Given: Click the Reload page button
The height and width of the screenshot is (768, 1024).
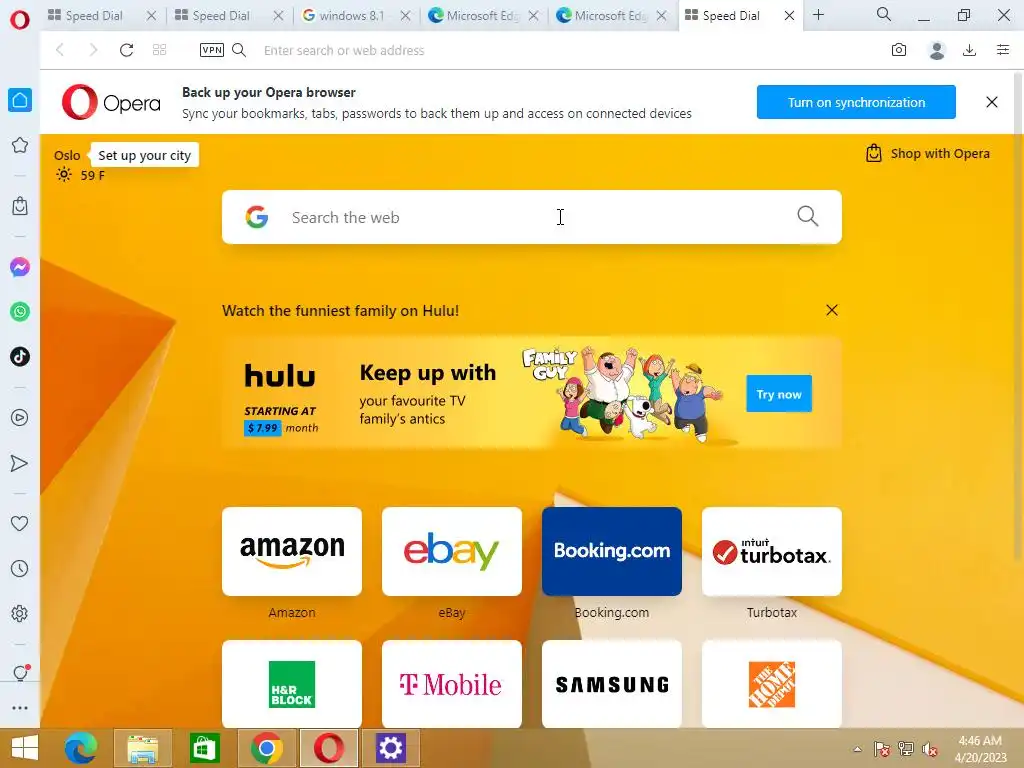Looking at the screenshot, I should (x=127, y=50).
